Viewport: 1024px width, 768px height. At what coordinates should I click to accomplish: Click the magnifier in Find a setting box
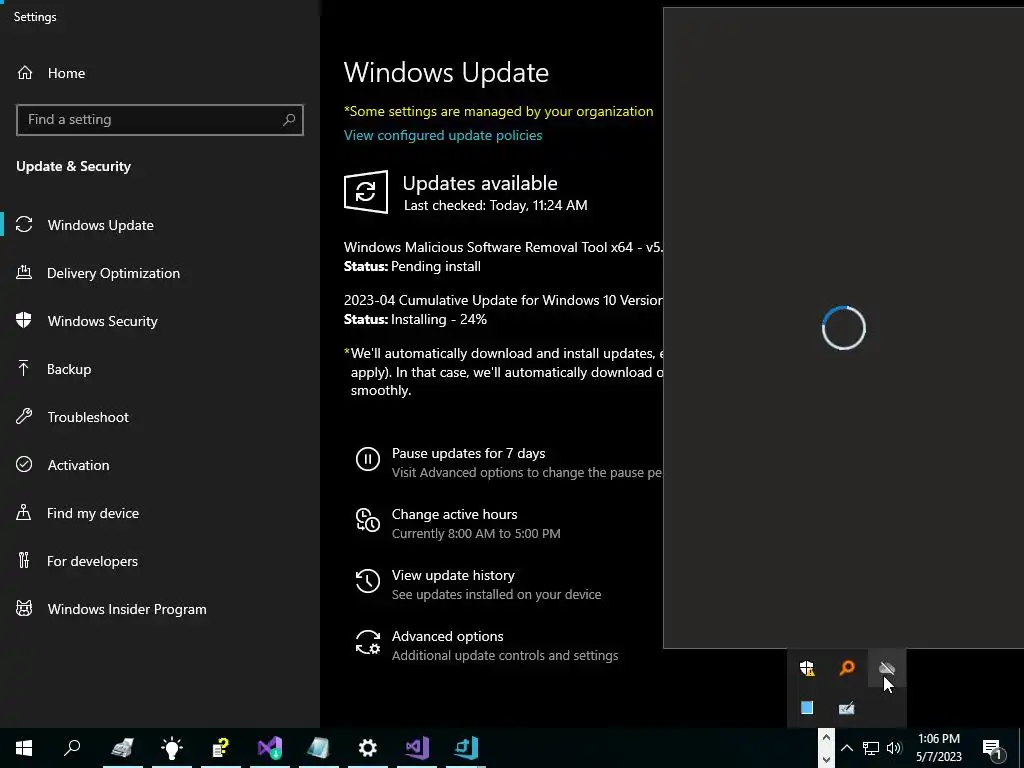289,120
